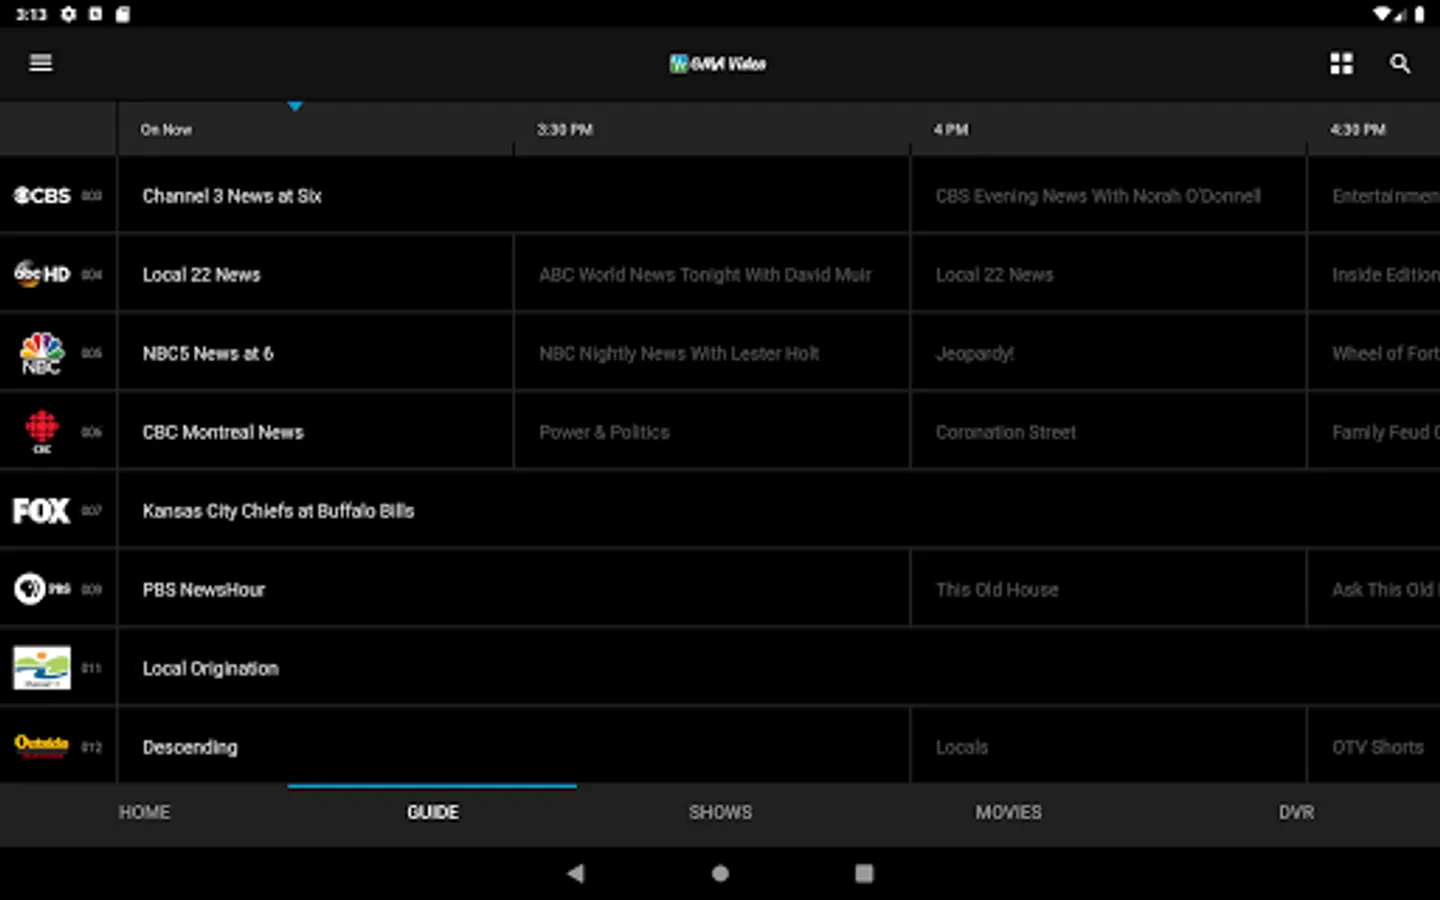This screenshot has height=900, width=1440.
Task: Select Local 22 News at 4 PM
Action: coord(1108,274)
